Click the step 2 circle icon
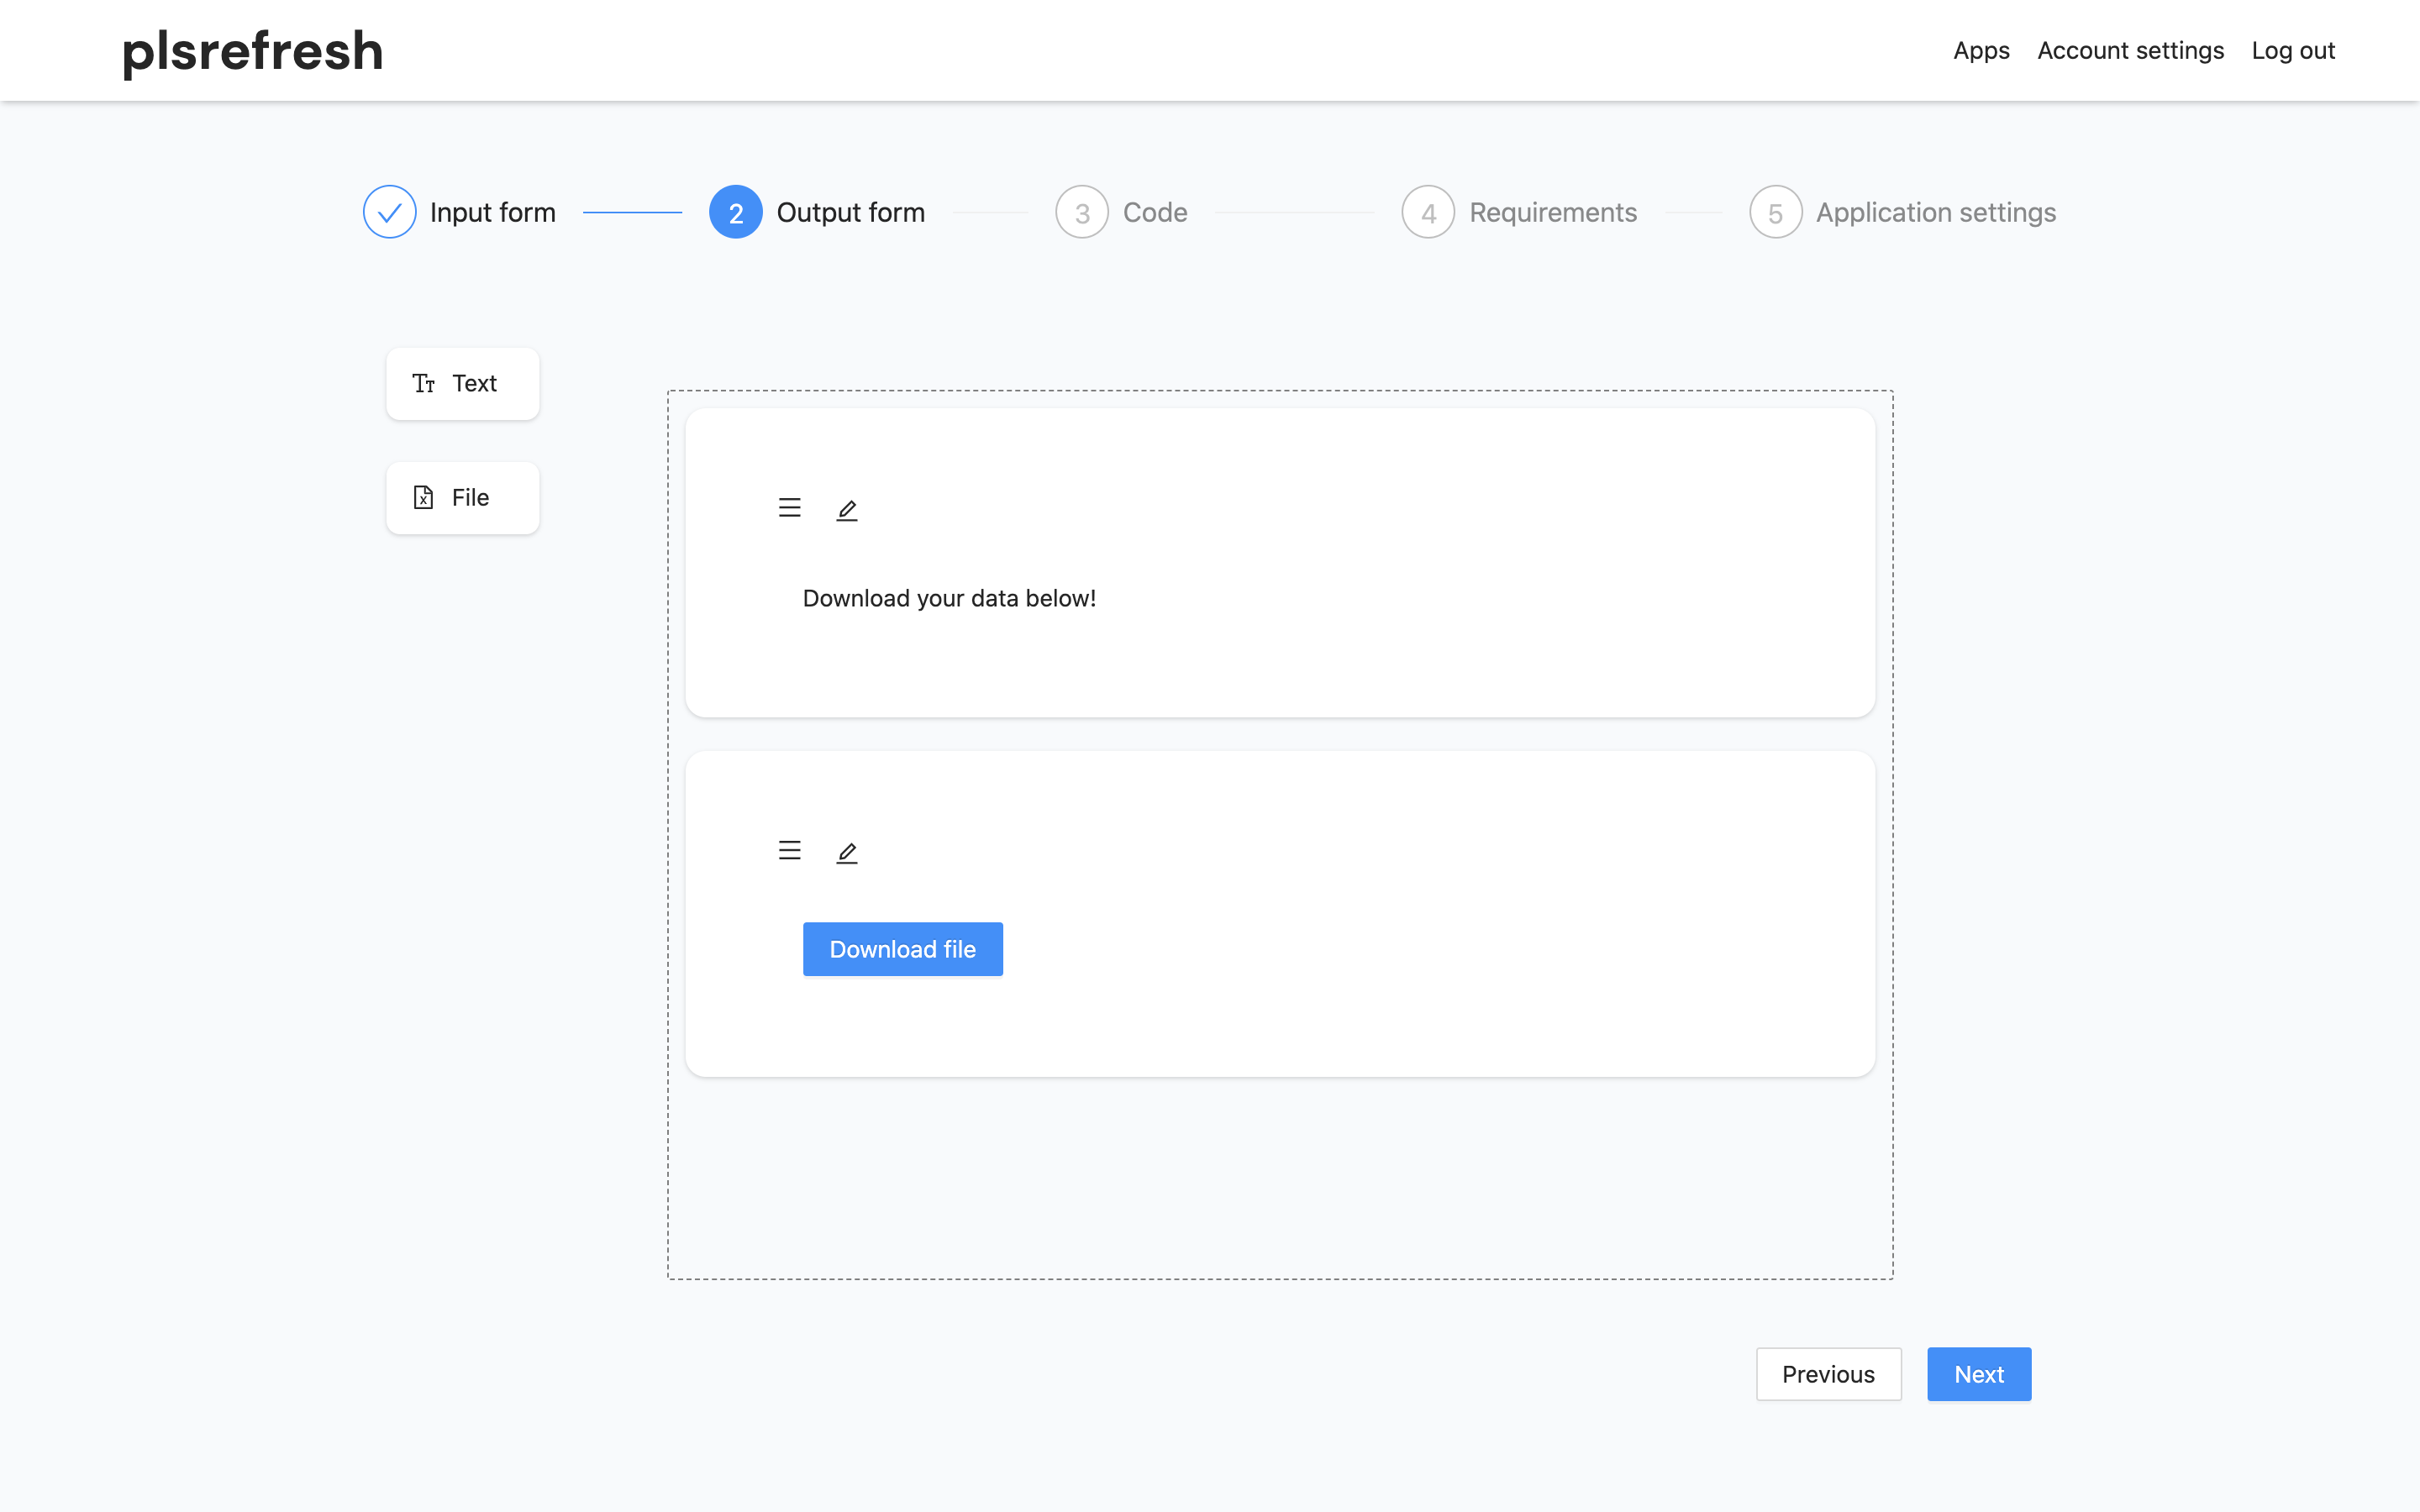The height and width of the screenshot is (1512, 2420). click(735, 212)
